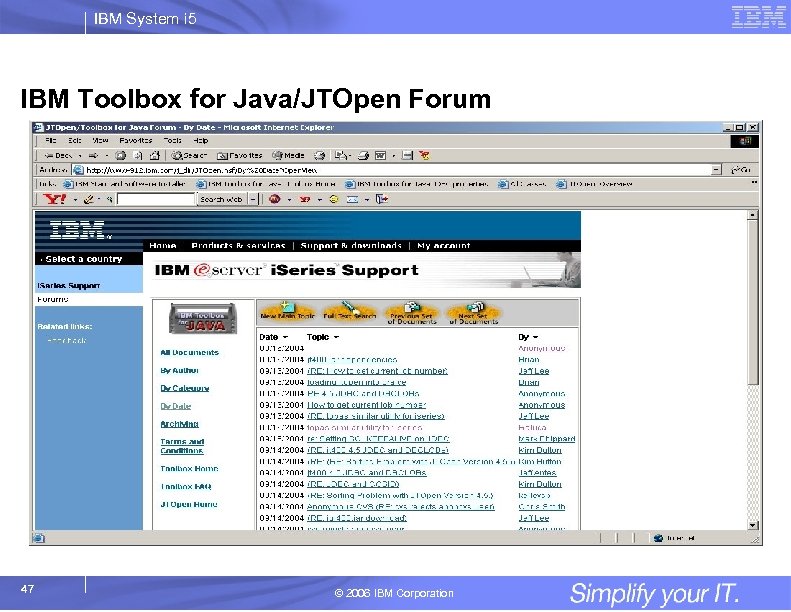Image resolution: width=791 pixels, height=612 pixels.
Task: Open the By Author view link
Action: click(x=180, y=370)
